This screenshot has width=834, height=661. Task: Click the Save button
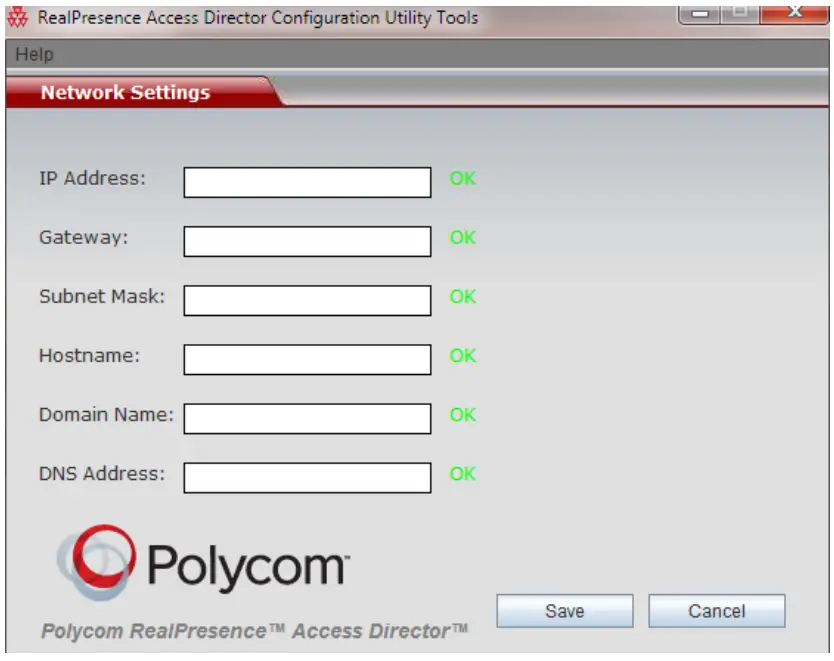(x=564, y=610)
